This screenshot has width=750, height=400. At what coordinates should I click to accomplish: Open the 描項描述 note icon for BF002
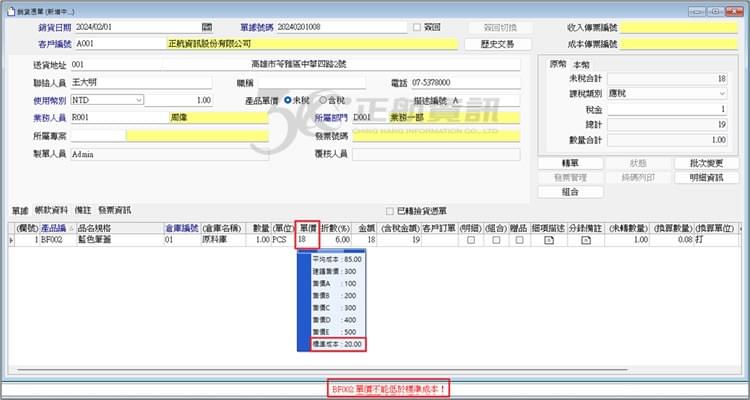(549, 240)
